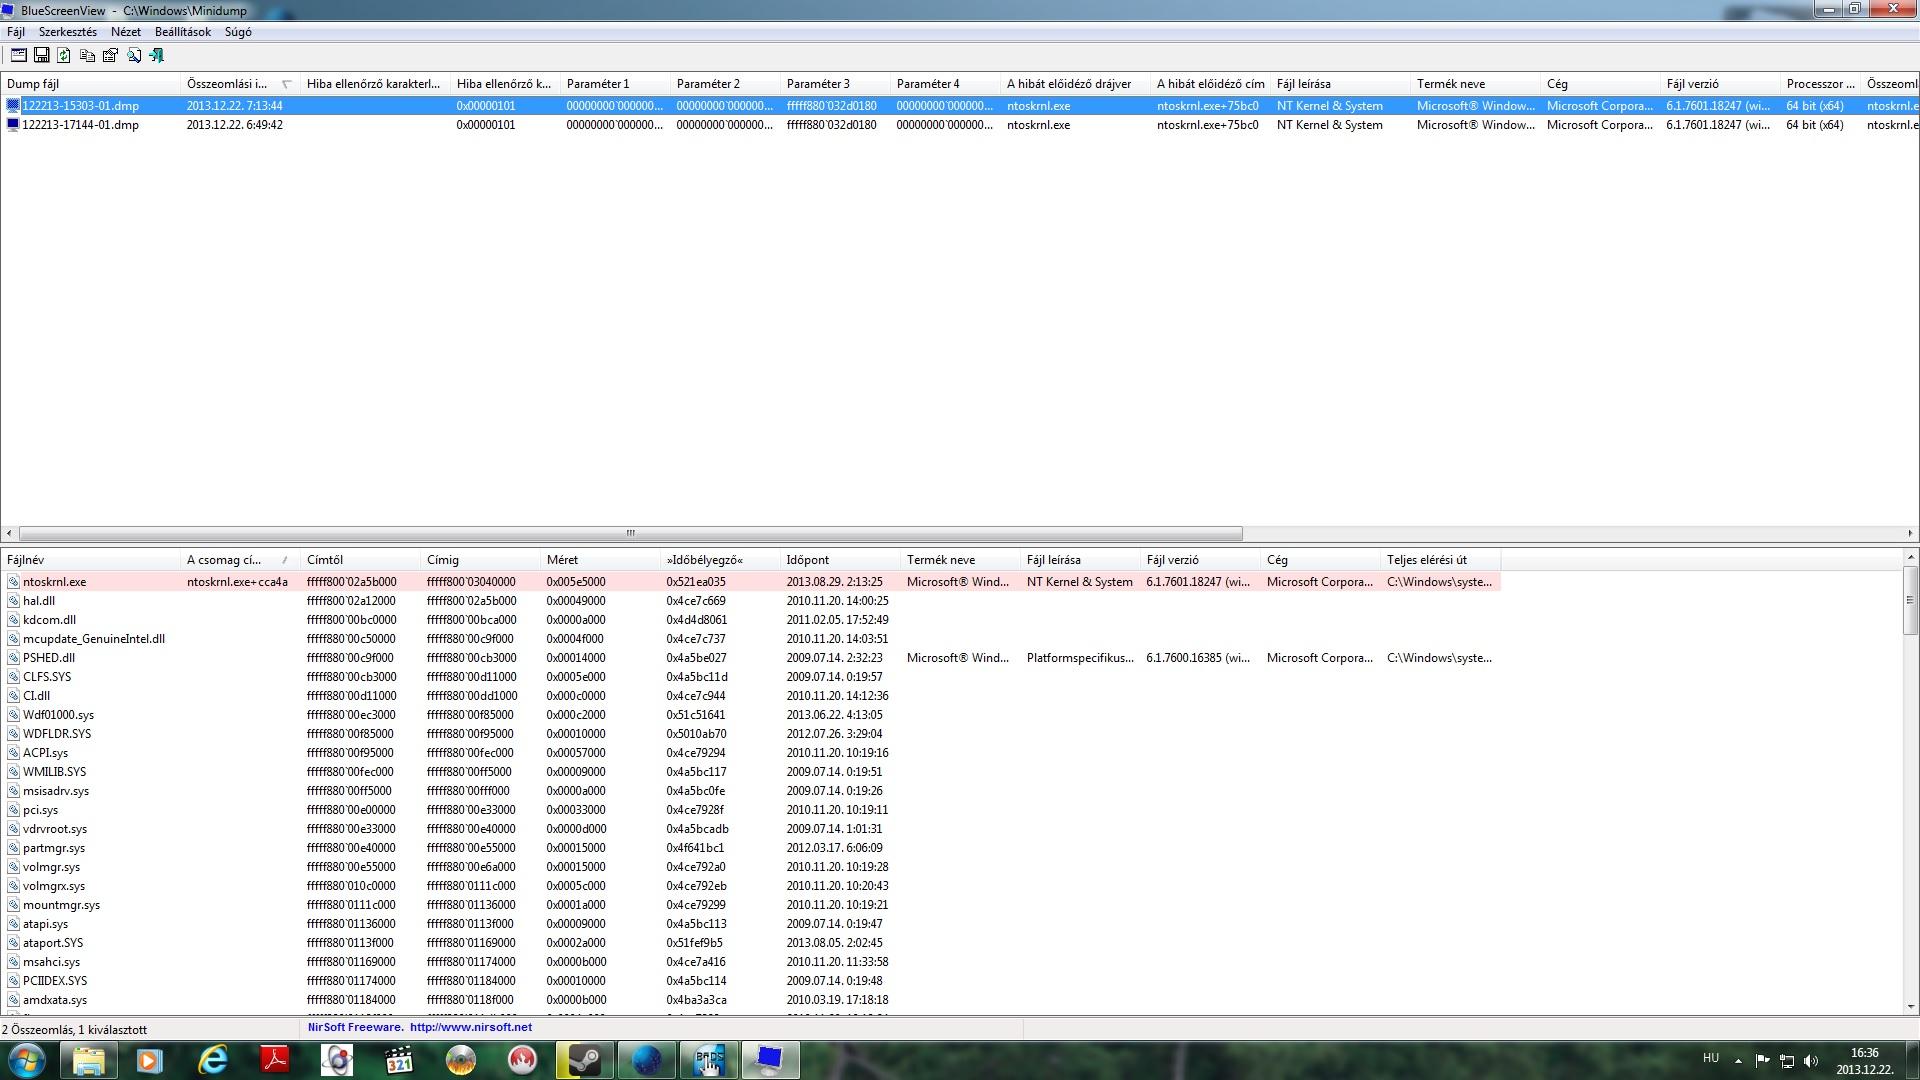Switch to BlueScreenView taskbar button

[770, 1060]
